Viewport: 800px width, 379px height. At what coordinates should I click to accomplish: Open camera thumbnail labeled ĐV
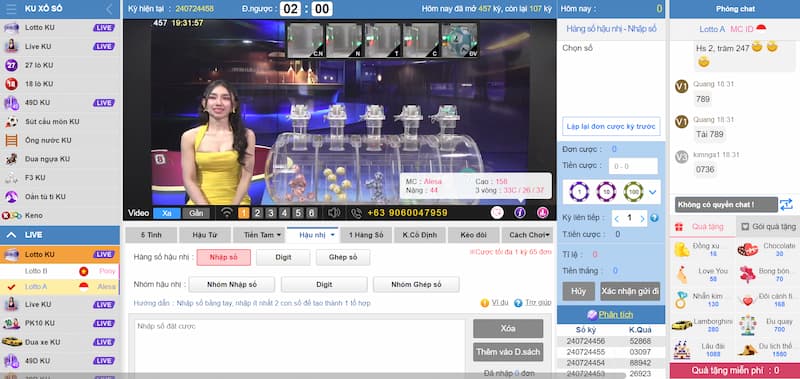pyautogui.click(x=459, y=40)
